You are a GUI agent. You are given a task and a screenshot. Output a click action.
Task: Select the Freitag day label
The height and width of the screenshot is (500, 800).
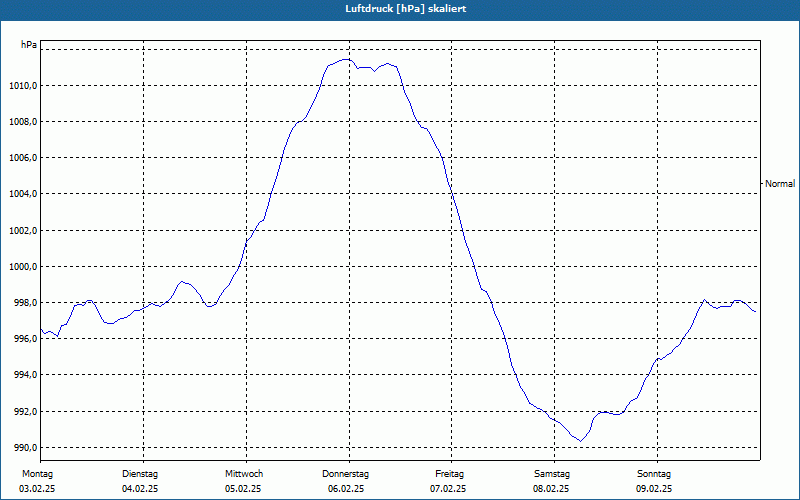(449, 474)
